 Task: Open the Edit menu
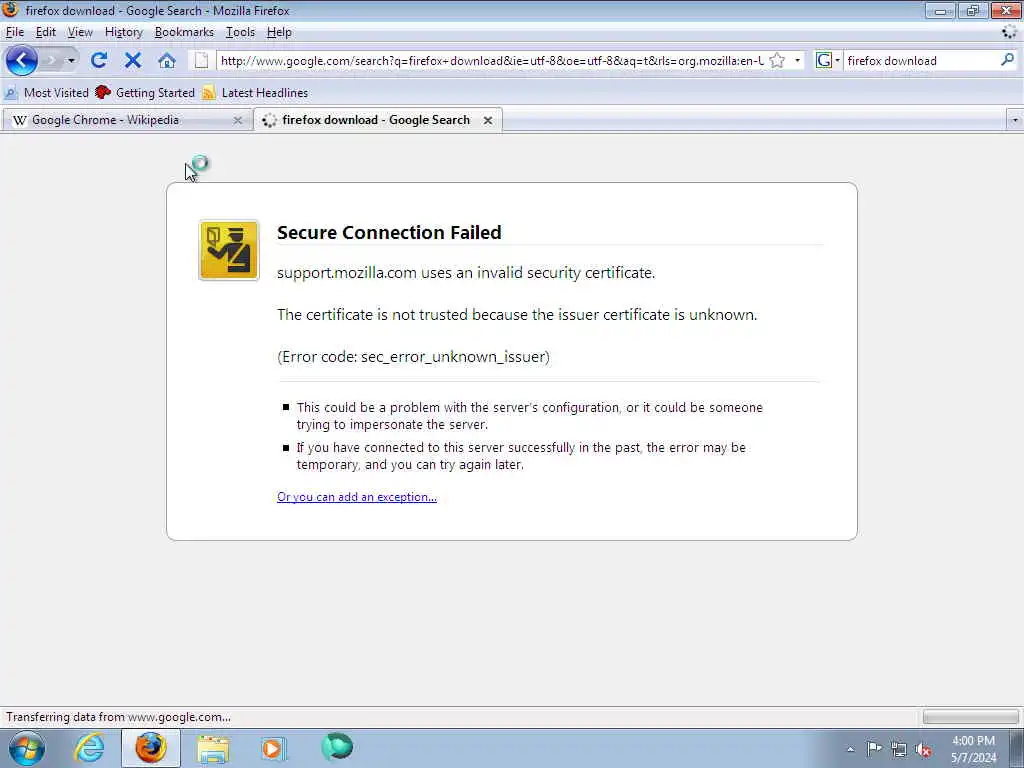46,32
